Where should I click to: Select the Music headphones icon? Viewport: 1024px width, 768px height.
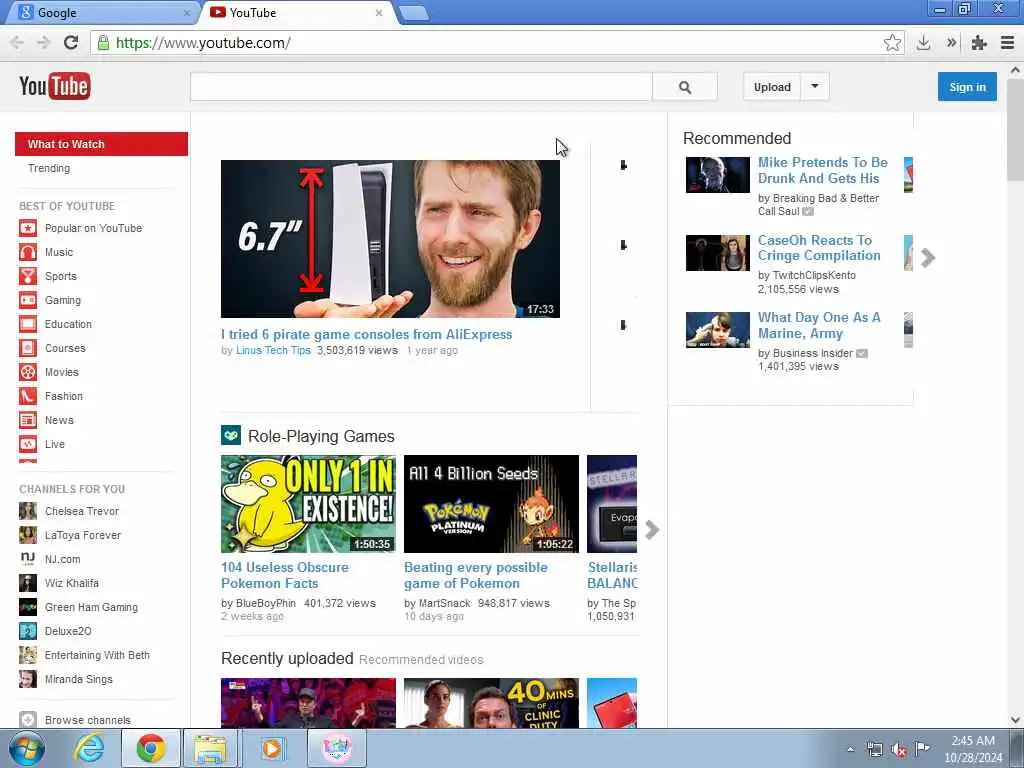pyautogui.click(x=27, y=252)
